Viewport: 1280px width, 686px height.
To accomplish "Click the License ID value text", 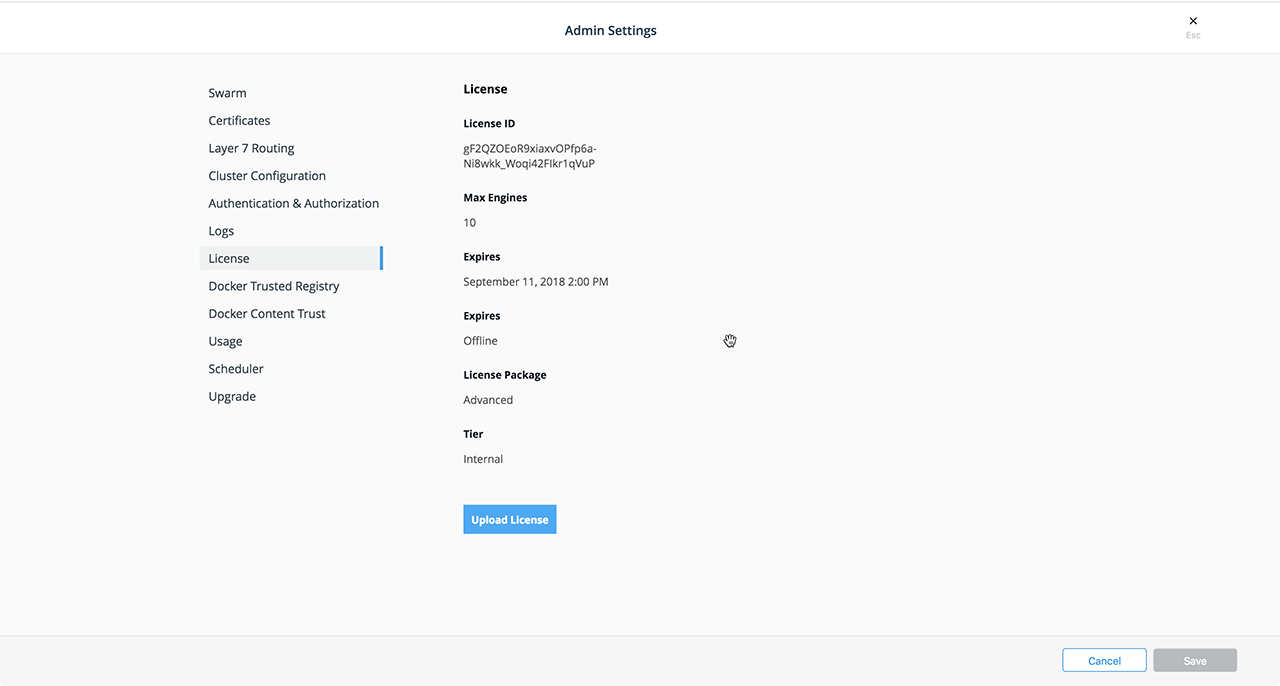I will pyautogui.click(x=529, y=156).
